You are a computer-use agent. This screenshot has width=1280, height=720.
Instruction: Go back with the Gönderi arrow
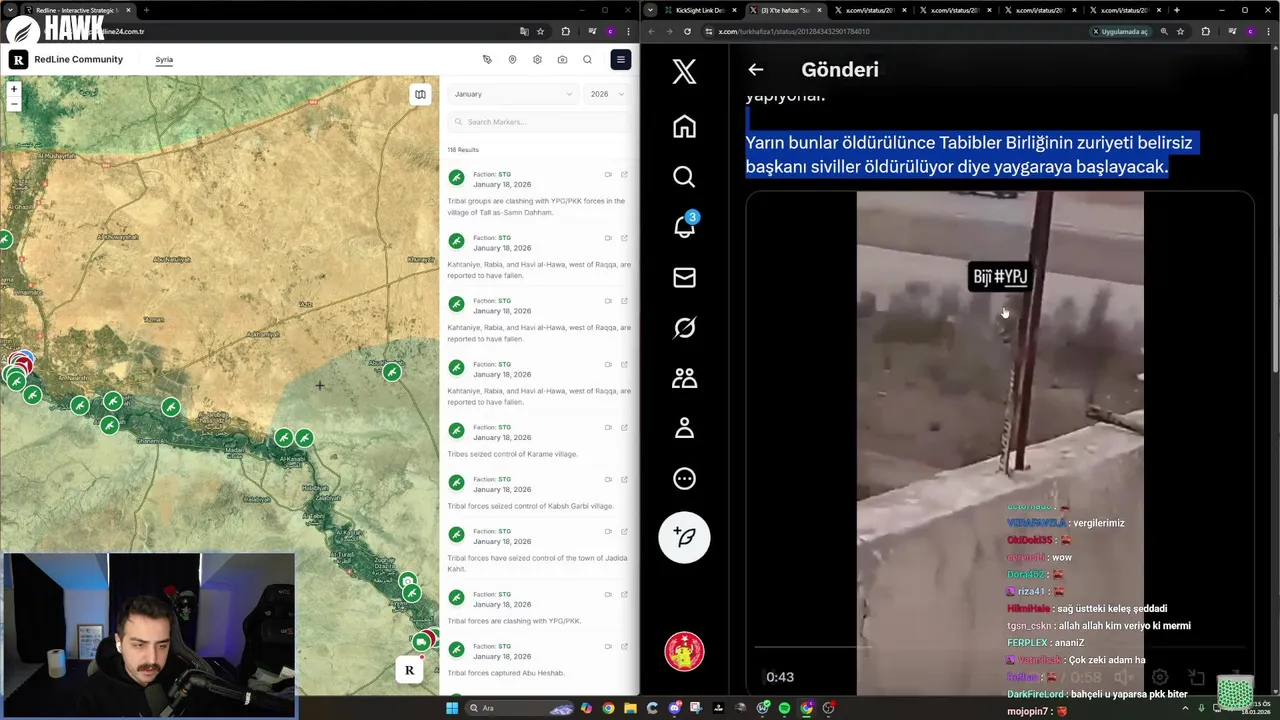(x=756, y=69)
